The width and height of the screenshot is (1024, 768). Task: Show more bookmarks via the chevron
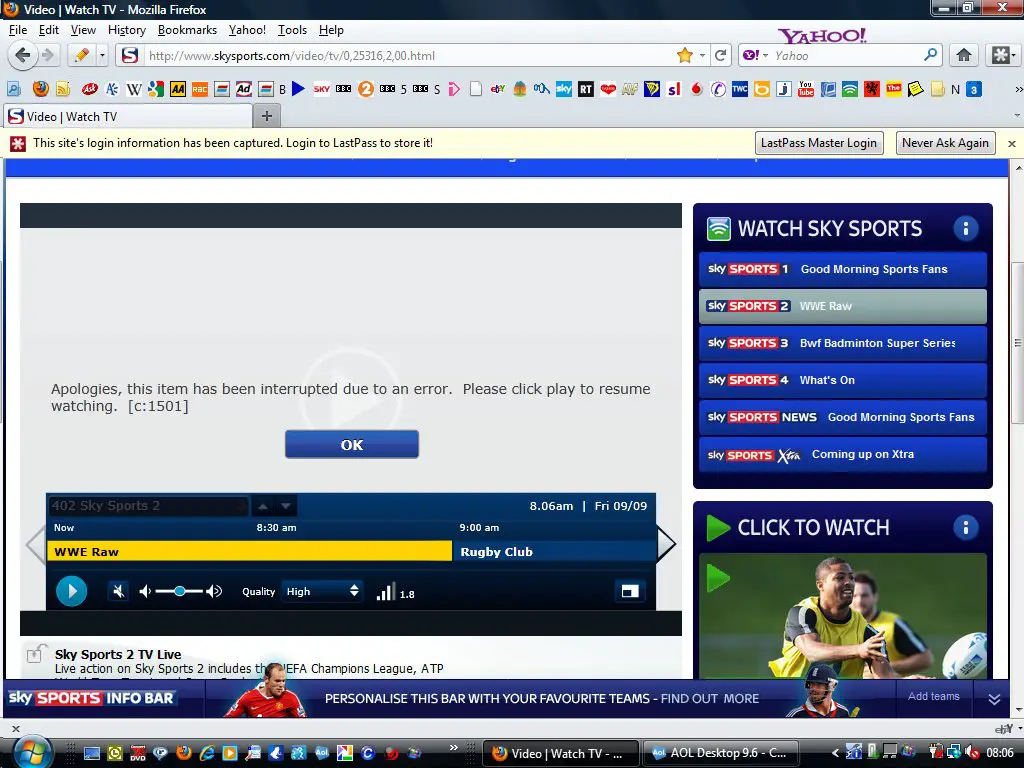click(1017, 89)
